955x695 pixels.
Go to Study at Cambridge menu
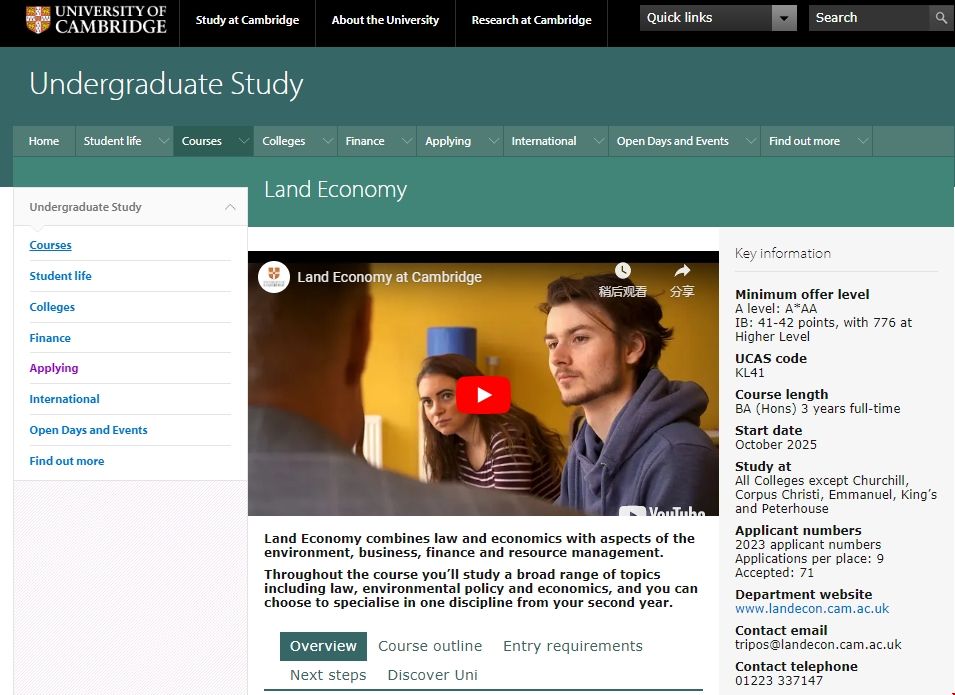247,20
